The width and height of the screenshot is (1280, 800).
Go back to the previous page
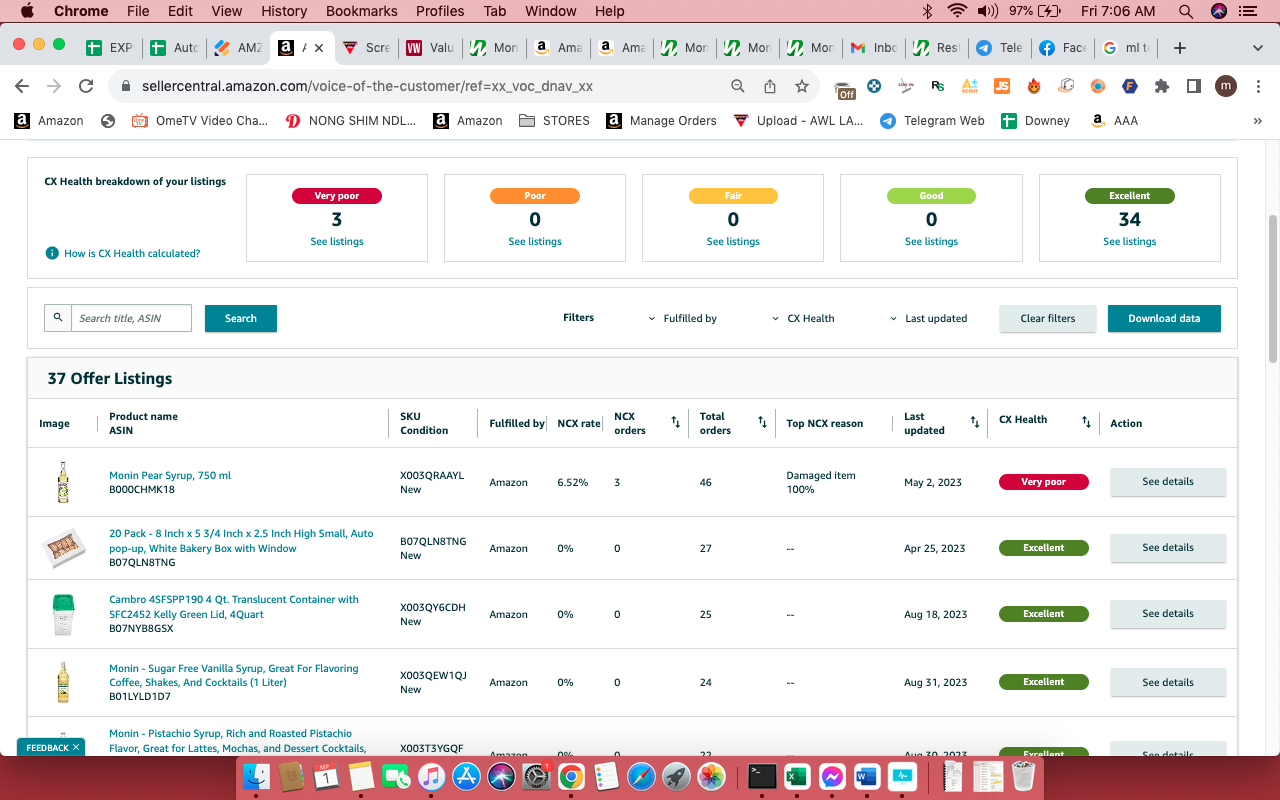point(22,86)
